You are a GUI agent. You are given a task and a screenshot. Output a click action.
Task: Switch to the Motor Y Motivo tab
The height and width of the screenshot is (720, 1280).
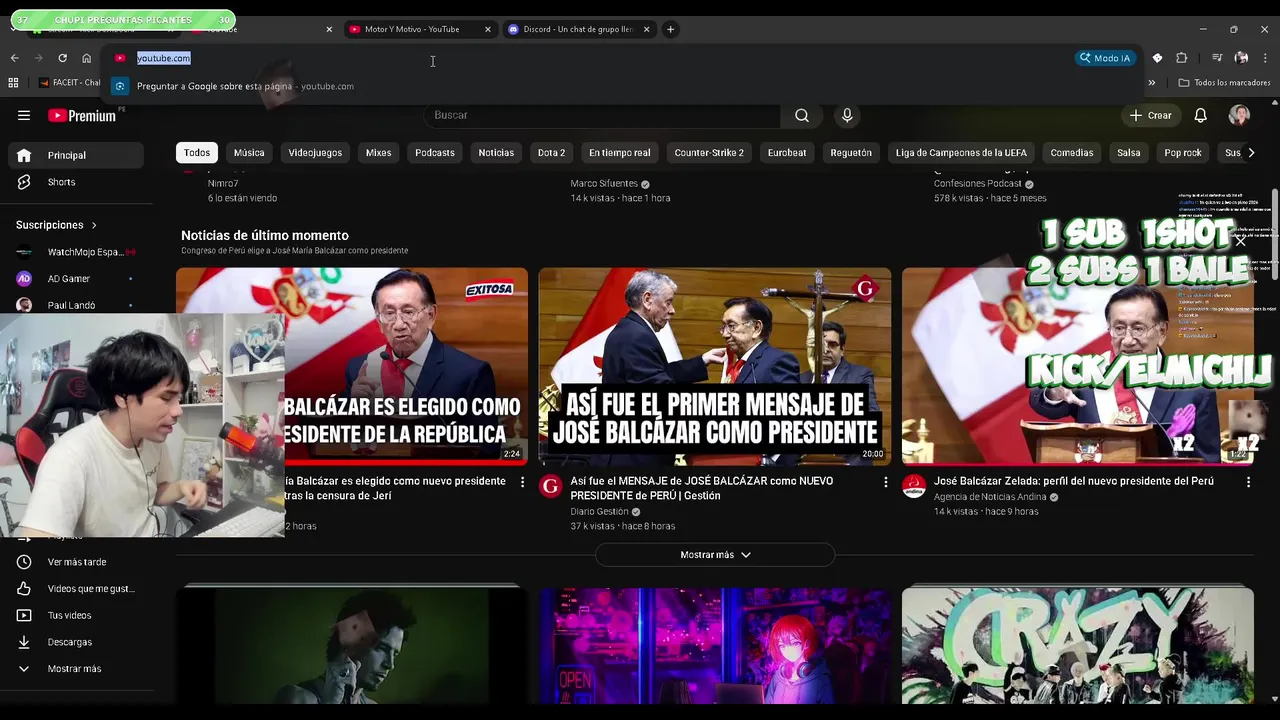click(x=412, y=29)
